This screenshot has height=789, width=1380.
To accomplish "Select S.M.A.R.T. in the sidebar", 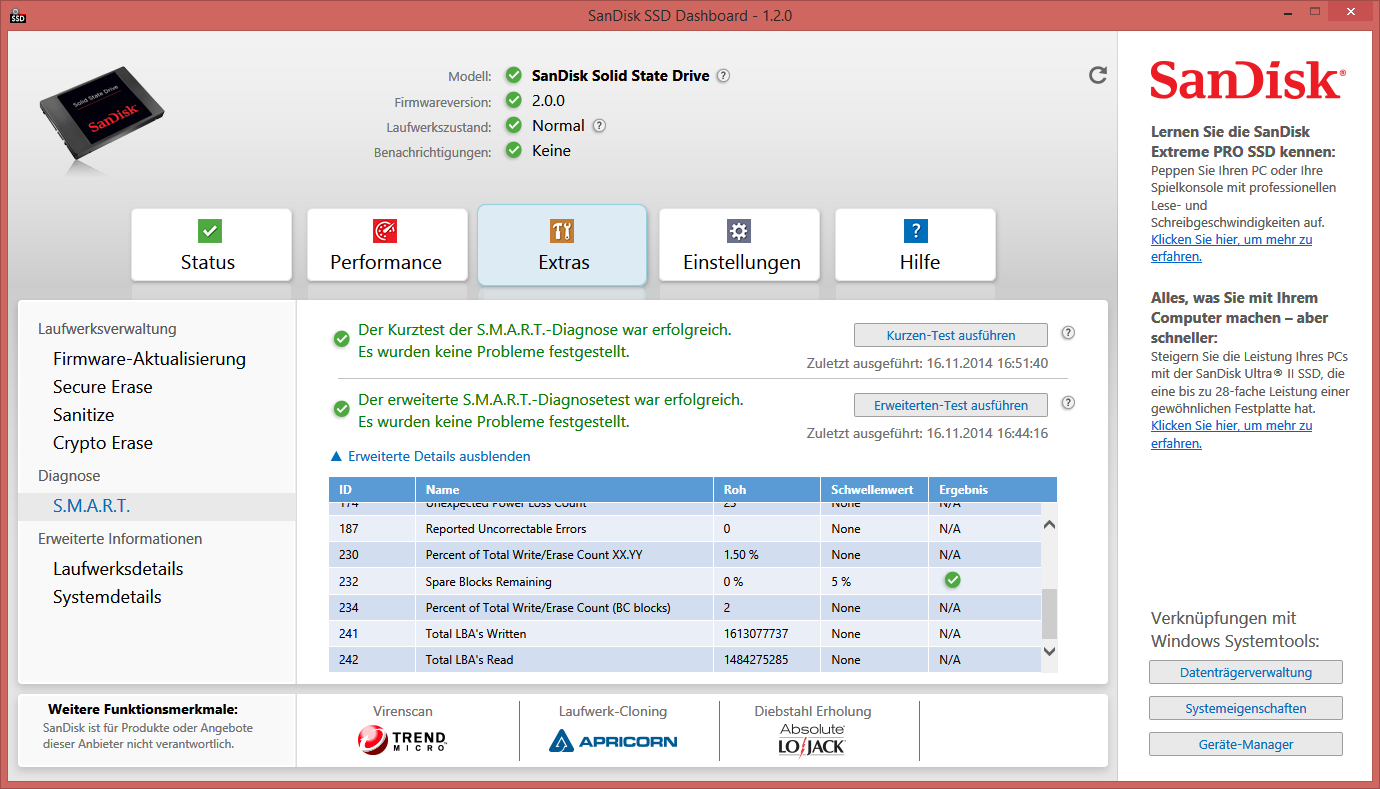I will tap(157, 506).
